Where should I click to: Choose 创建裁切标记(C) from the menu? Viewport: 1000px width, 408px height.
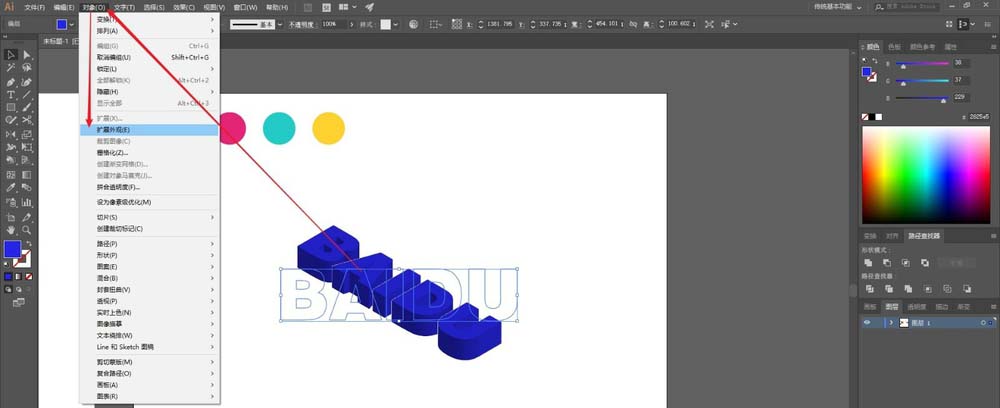click(x=149, y=228)
